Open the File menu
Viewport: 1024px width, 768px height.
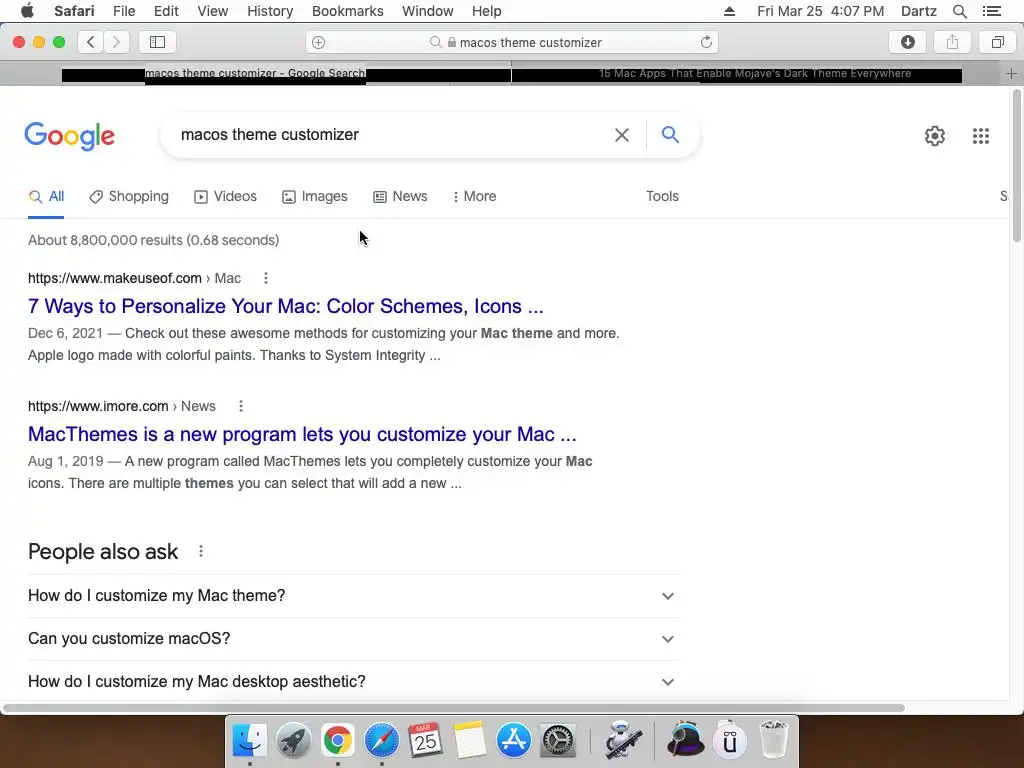click(123, 11)
